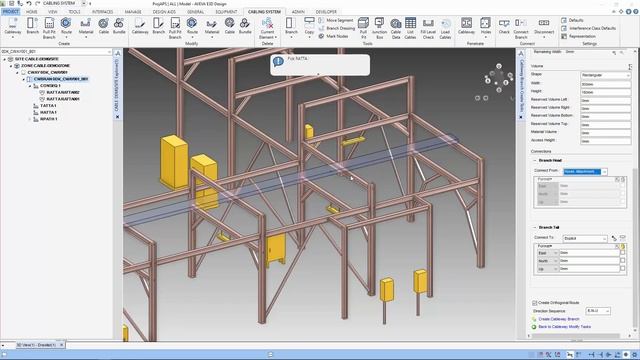Tick the Branch Tail Up checkbox
Screen dimensions: 640x360
point(622,269)
